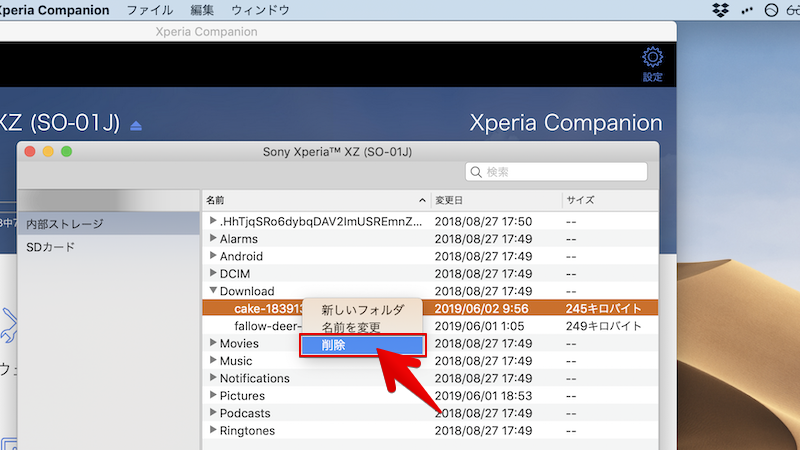Image resolution: width=800 pixels, height=450 pixels.
Task: Click the magnifier icon in search field
Action: click(x=476, y=172)
